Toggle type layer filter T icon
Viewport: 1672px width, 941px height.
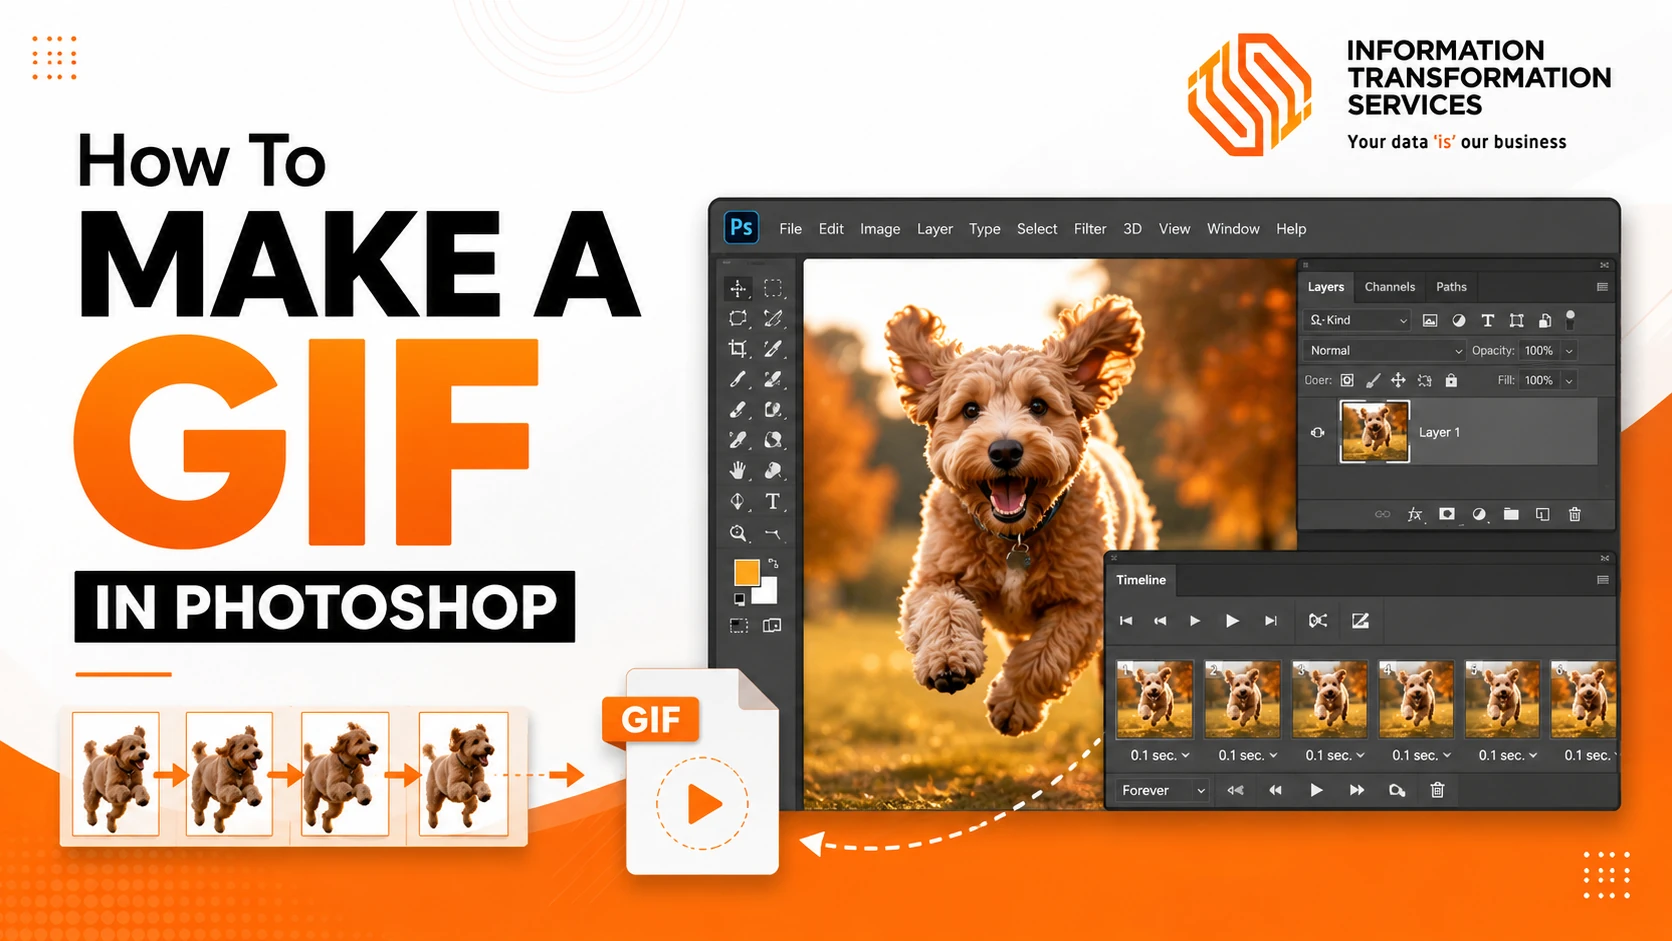pos(1487,320)
